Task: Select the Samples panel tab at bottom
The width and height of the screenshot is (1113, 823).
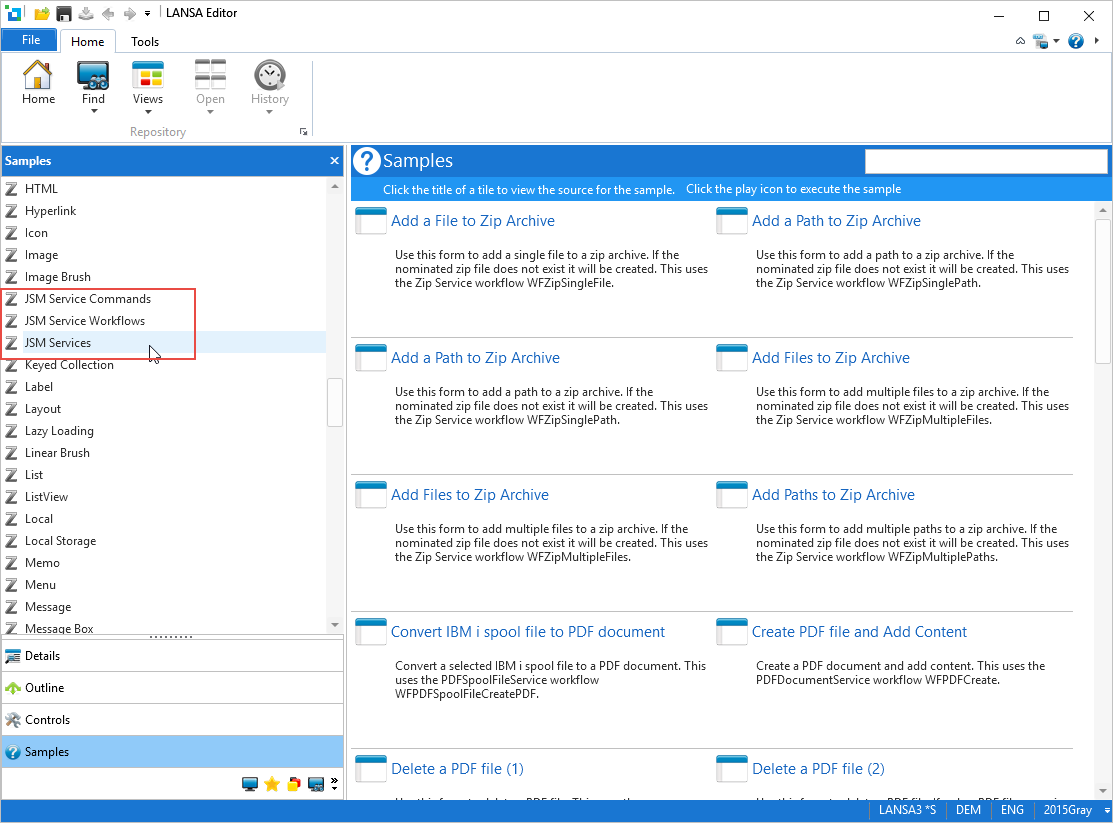Action: (x=172, y=752)
